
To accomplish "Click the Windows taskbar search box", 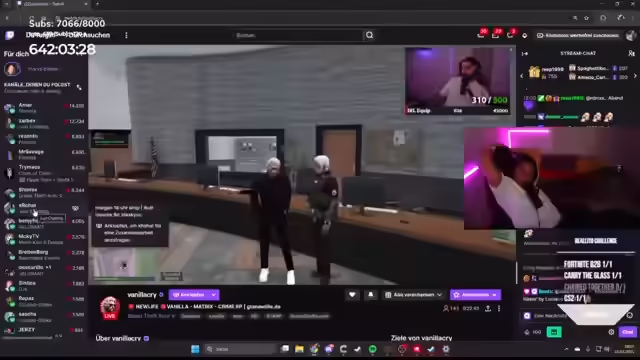I will (x=241, y=349).
